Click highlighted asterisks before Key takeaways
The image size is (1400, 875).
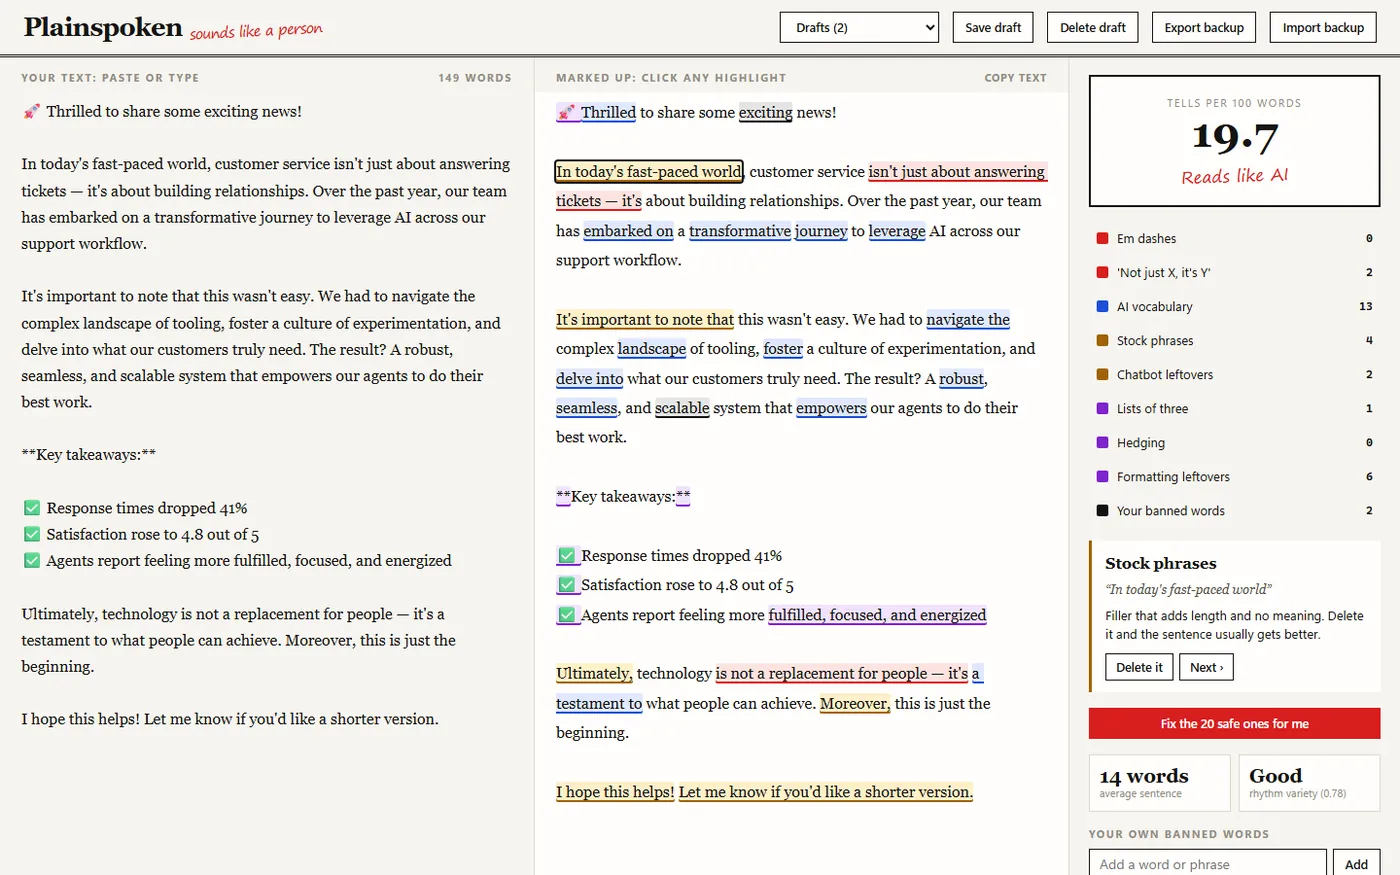563,496
